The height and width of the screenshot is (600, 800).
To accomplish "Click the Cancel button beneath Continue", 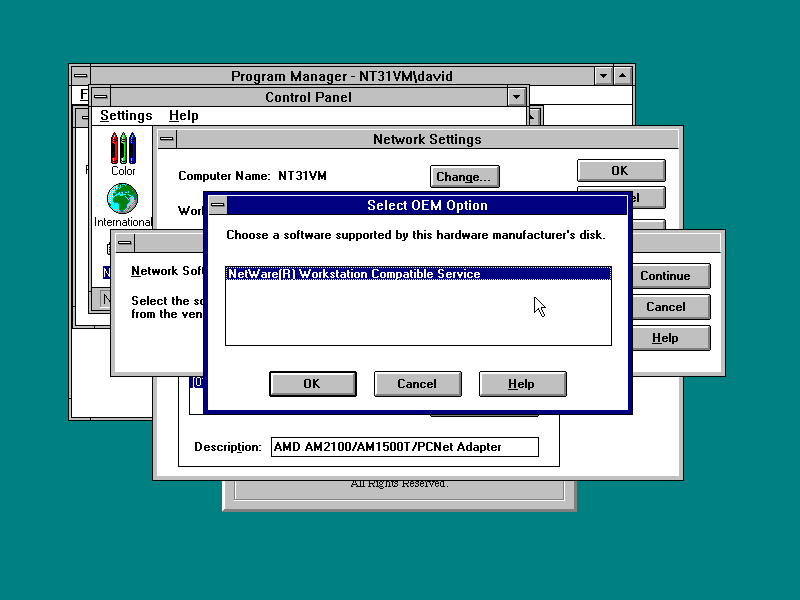I will (671, 307).
